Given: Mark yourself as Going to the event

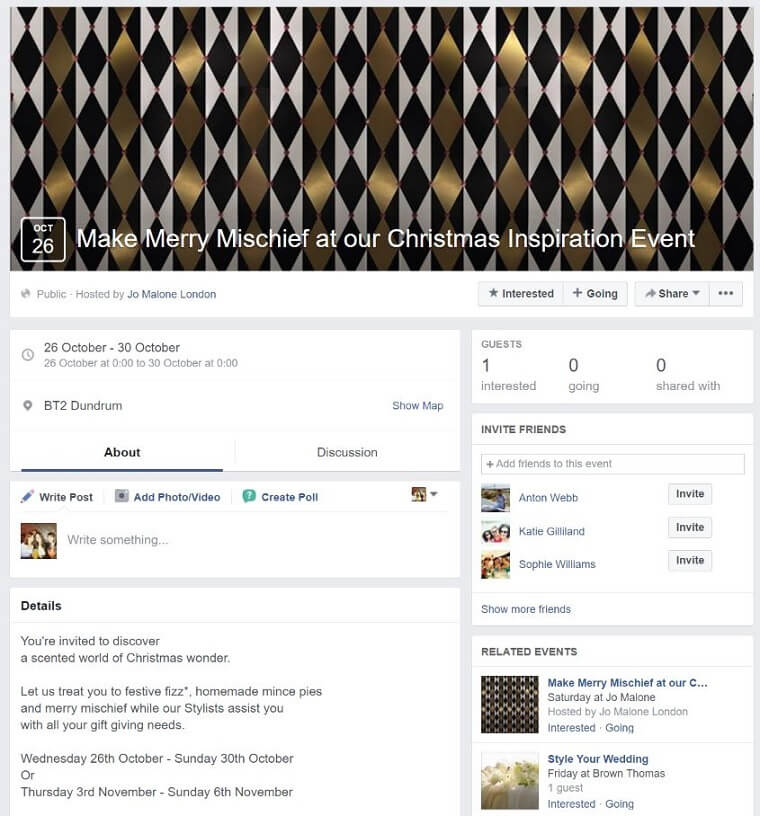Looking at the screenshot, I should (x=596, y=294).
